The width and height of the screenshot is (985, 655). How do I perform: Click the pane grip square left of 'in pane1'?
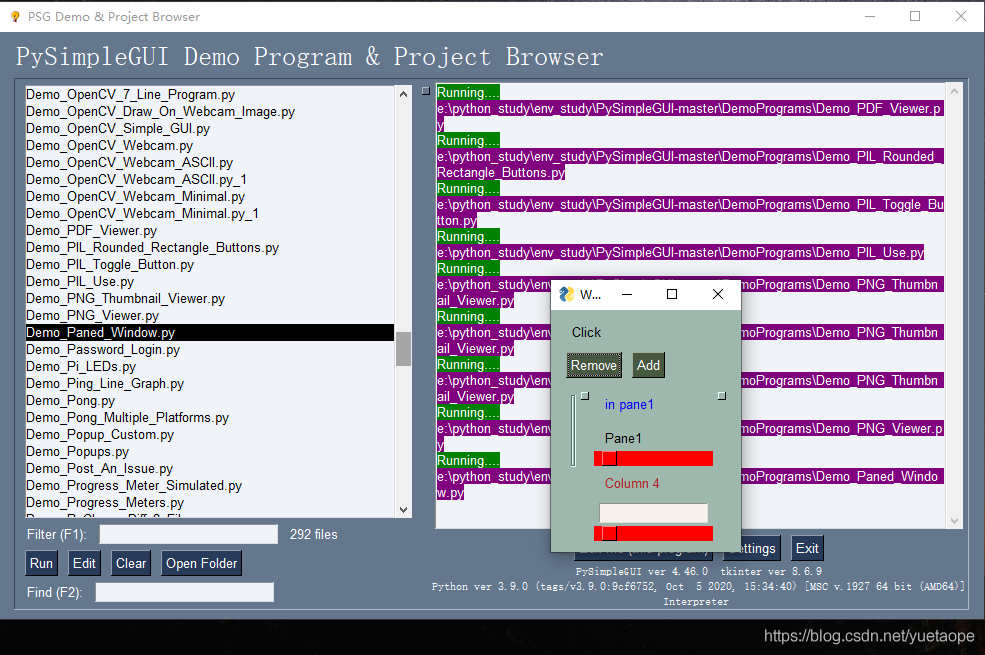pyautogui.click(x=585, y=396)
